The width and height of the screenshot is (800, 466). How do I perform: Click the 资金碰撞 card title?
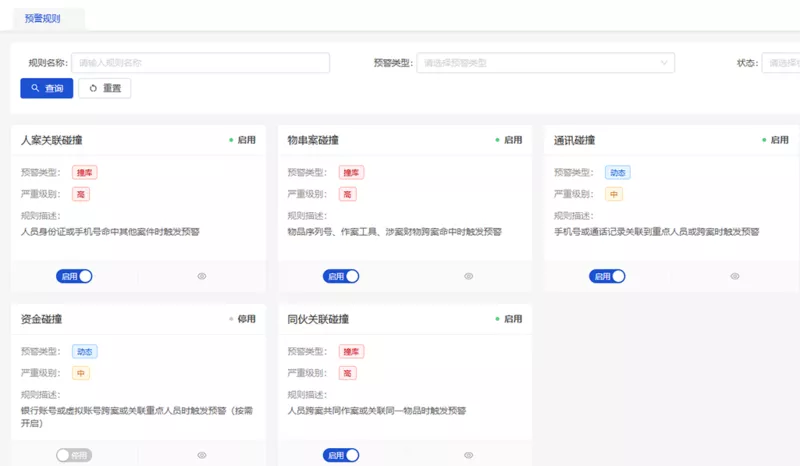pos(41,319)
